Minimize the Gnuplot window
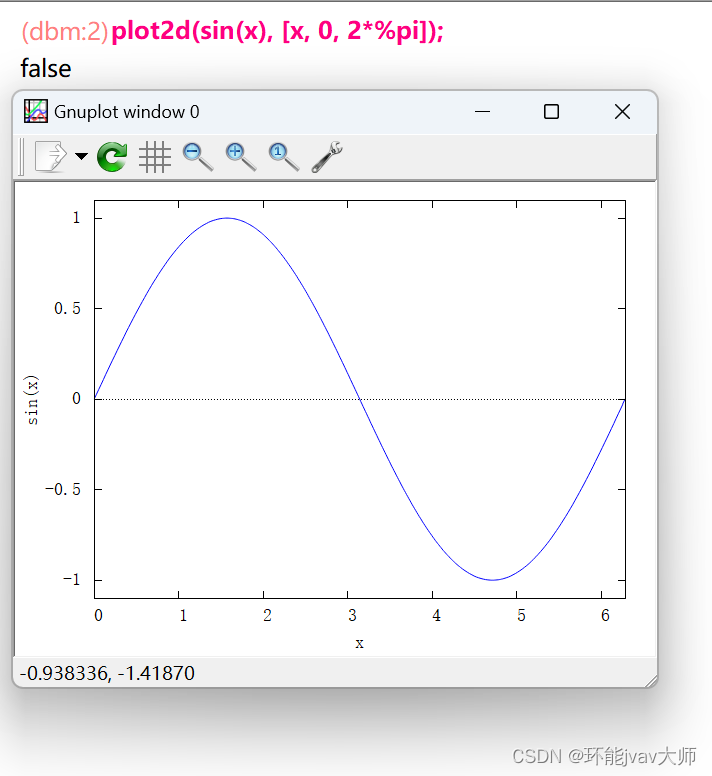This screenshot has width=712, height=776. 482,112
